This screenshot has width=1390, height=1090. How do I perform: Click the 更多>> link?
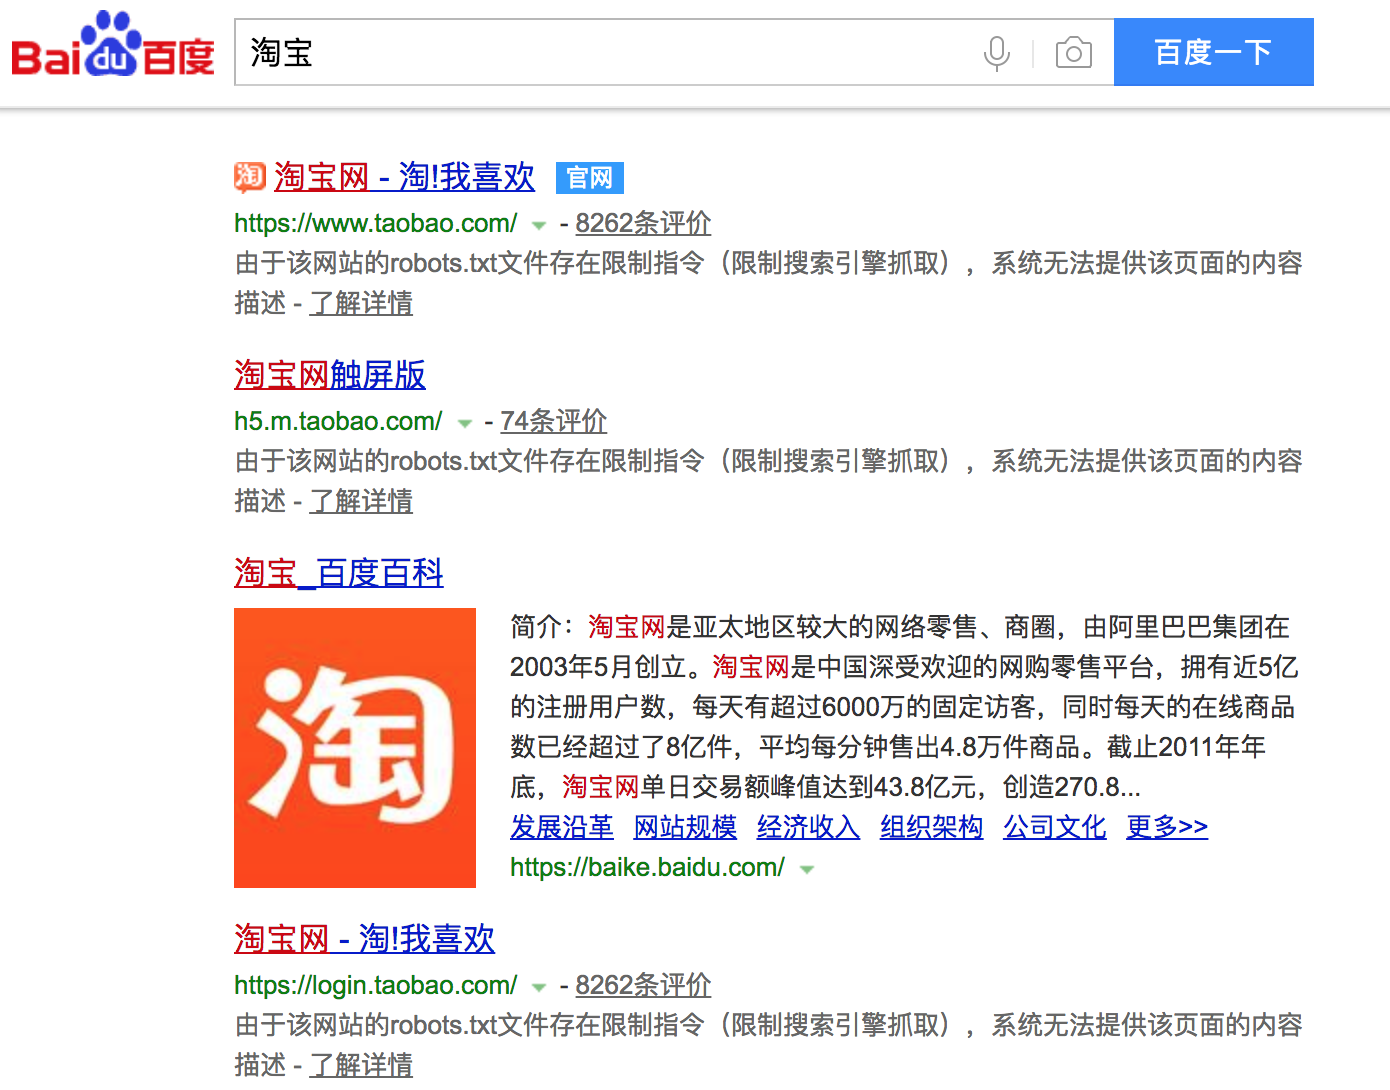[1166, 827]
